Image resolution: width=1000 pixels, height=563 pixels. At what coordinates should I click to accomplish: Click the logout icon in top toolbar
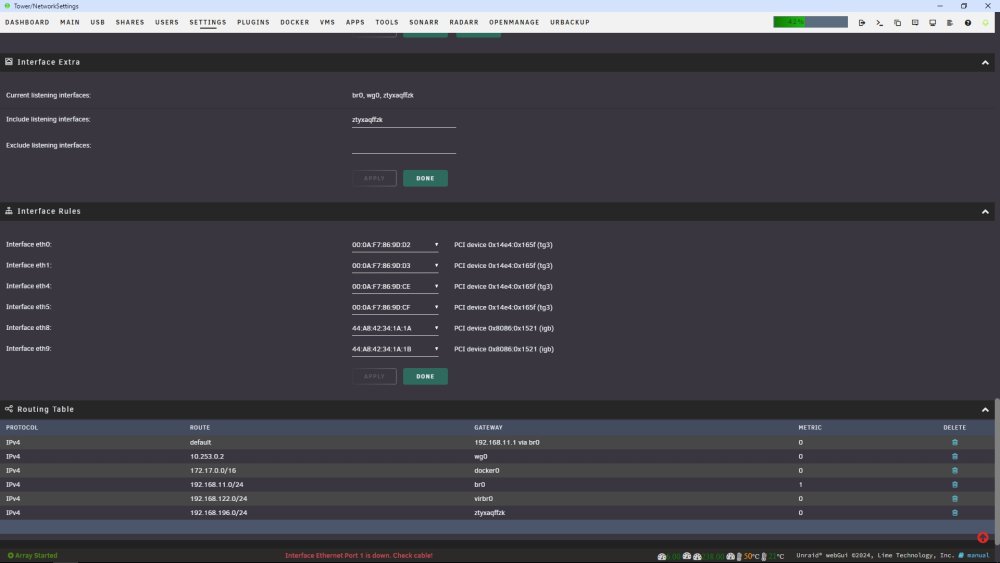click(862, 22)
